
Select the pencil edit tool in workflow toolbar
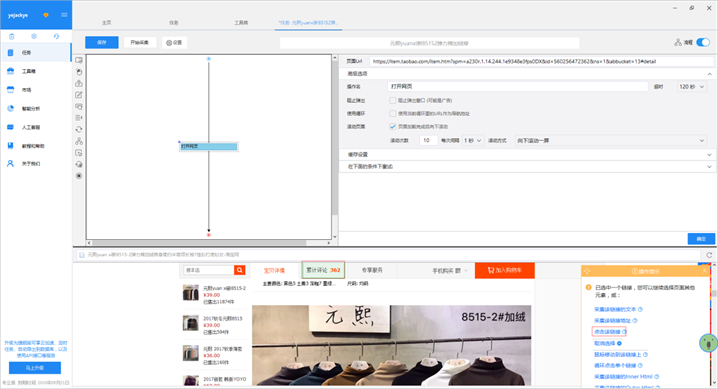point(79,95)
